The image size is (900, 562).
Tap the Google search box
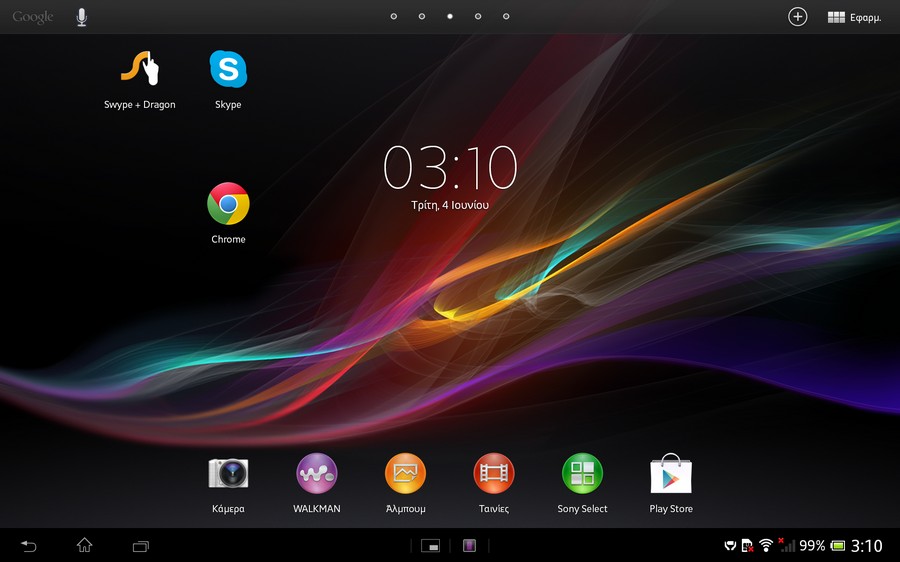point(33,17)
